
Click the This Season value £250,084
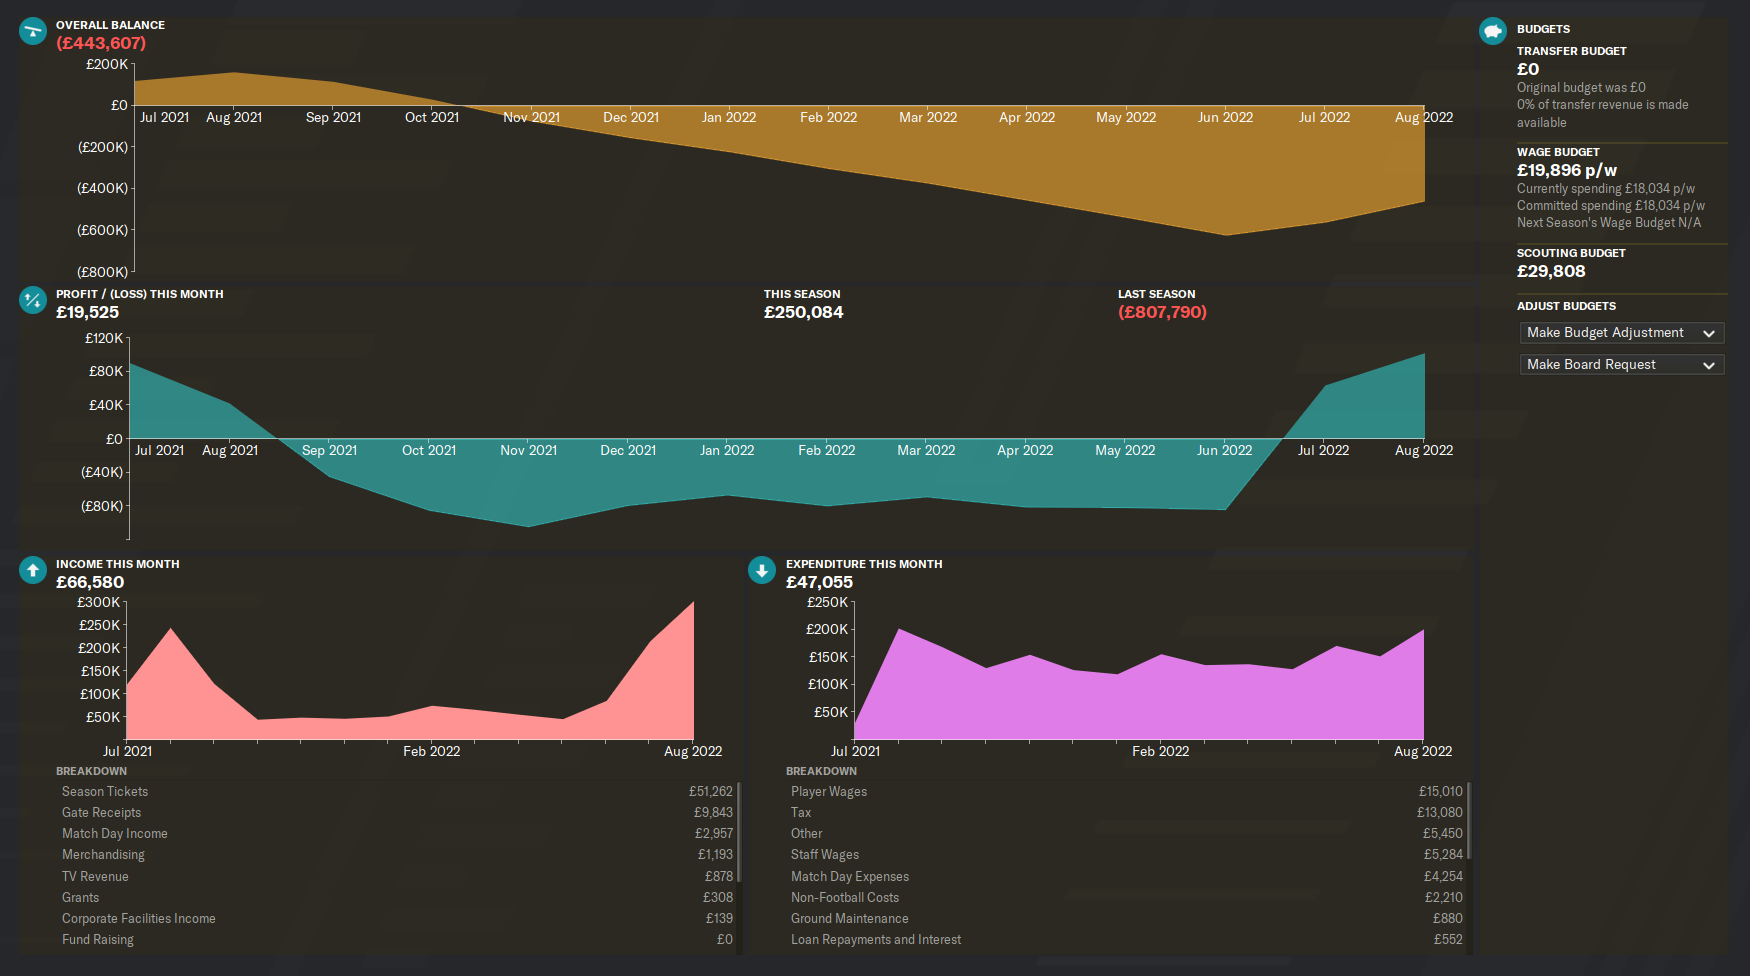pos(804,312)
